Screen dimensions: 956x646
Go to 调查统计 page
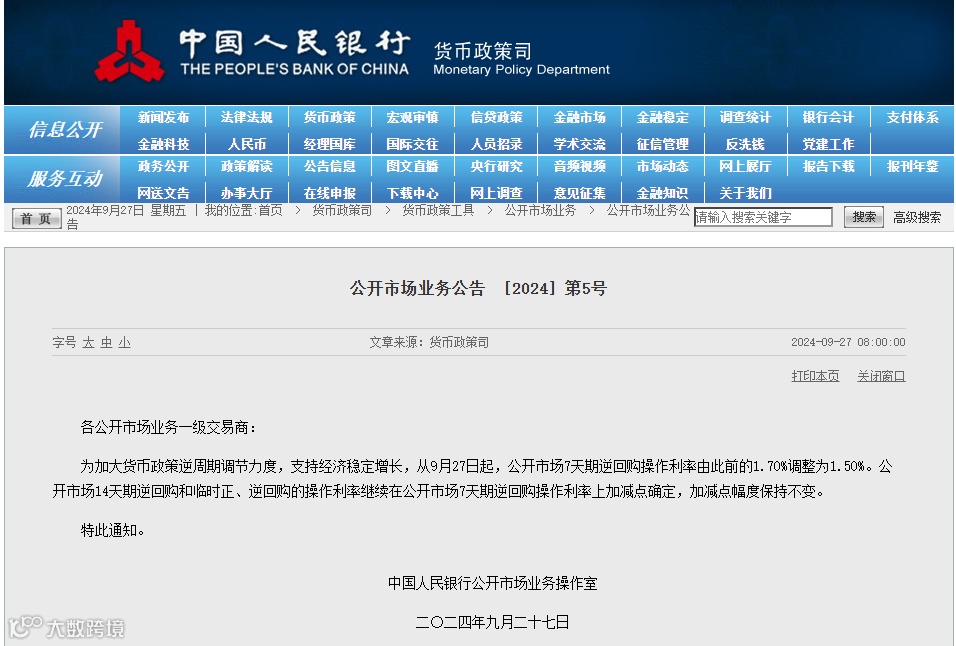point(745,118)
